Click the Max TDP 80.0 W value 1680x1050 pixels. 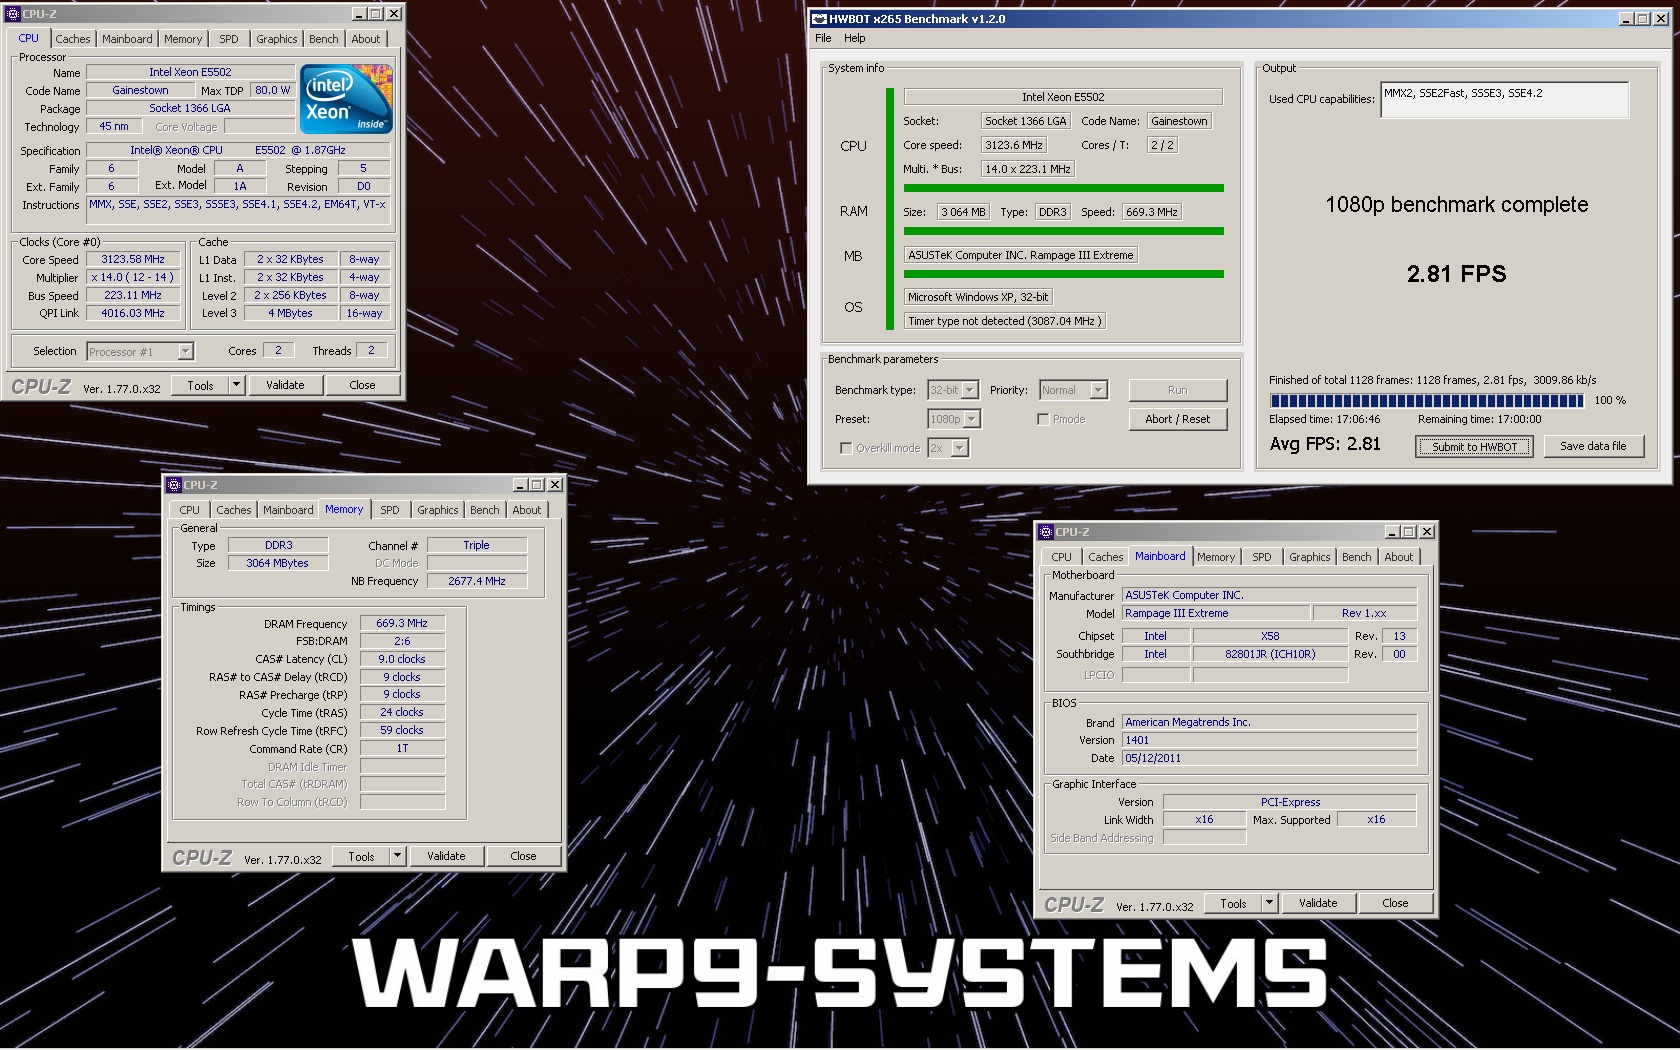(272, 90)
